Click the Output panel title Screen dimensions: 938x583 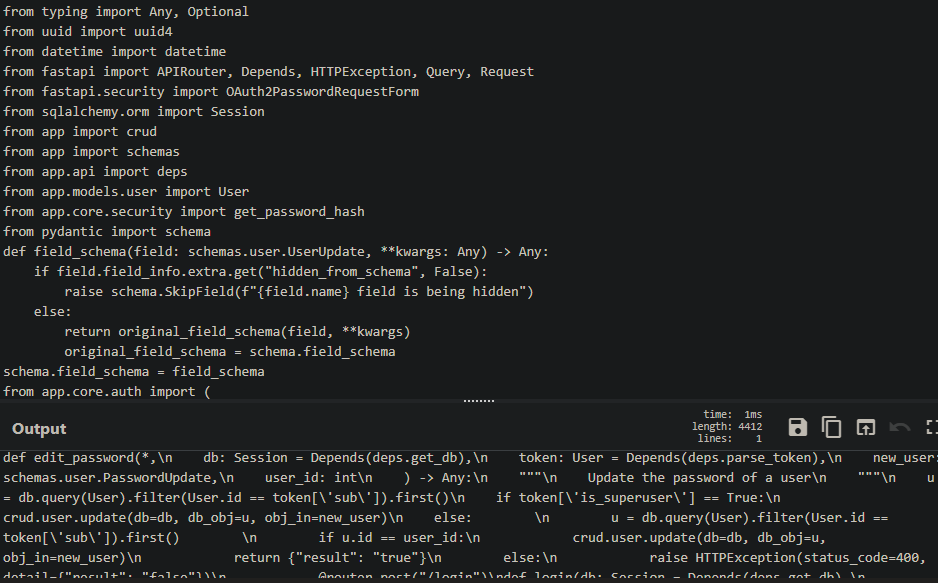coord(39,429)
